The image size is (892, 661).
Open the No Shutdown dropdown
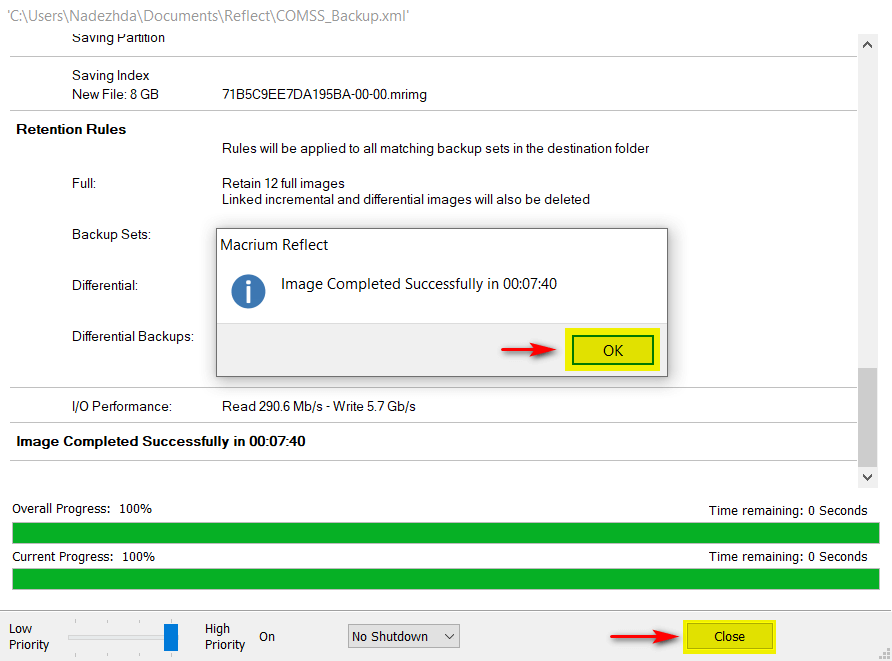403,636
